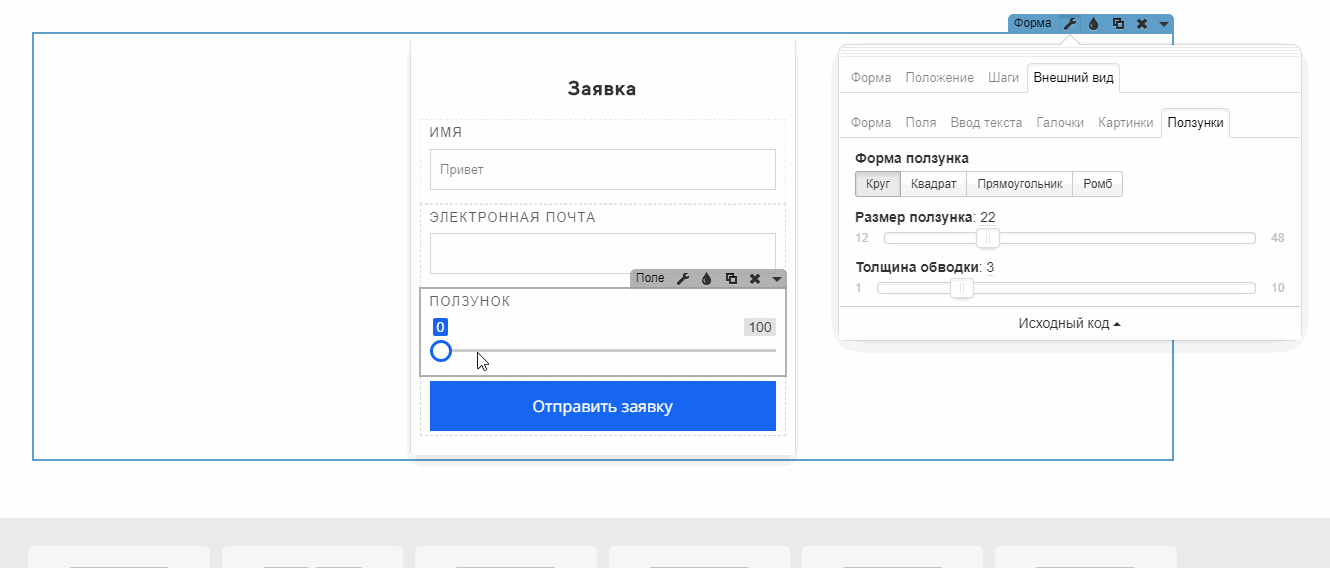Click the droplet icon on Поле toolbar

pos(706,279)
